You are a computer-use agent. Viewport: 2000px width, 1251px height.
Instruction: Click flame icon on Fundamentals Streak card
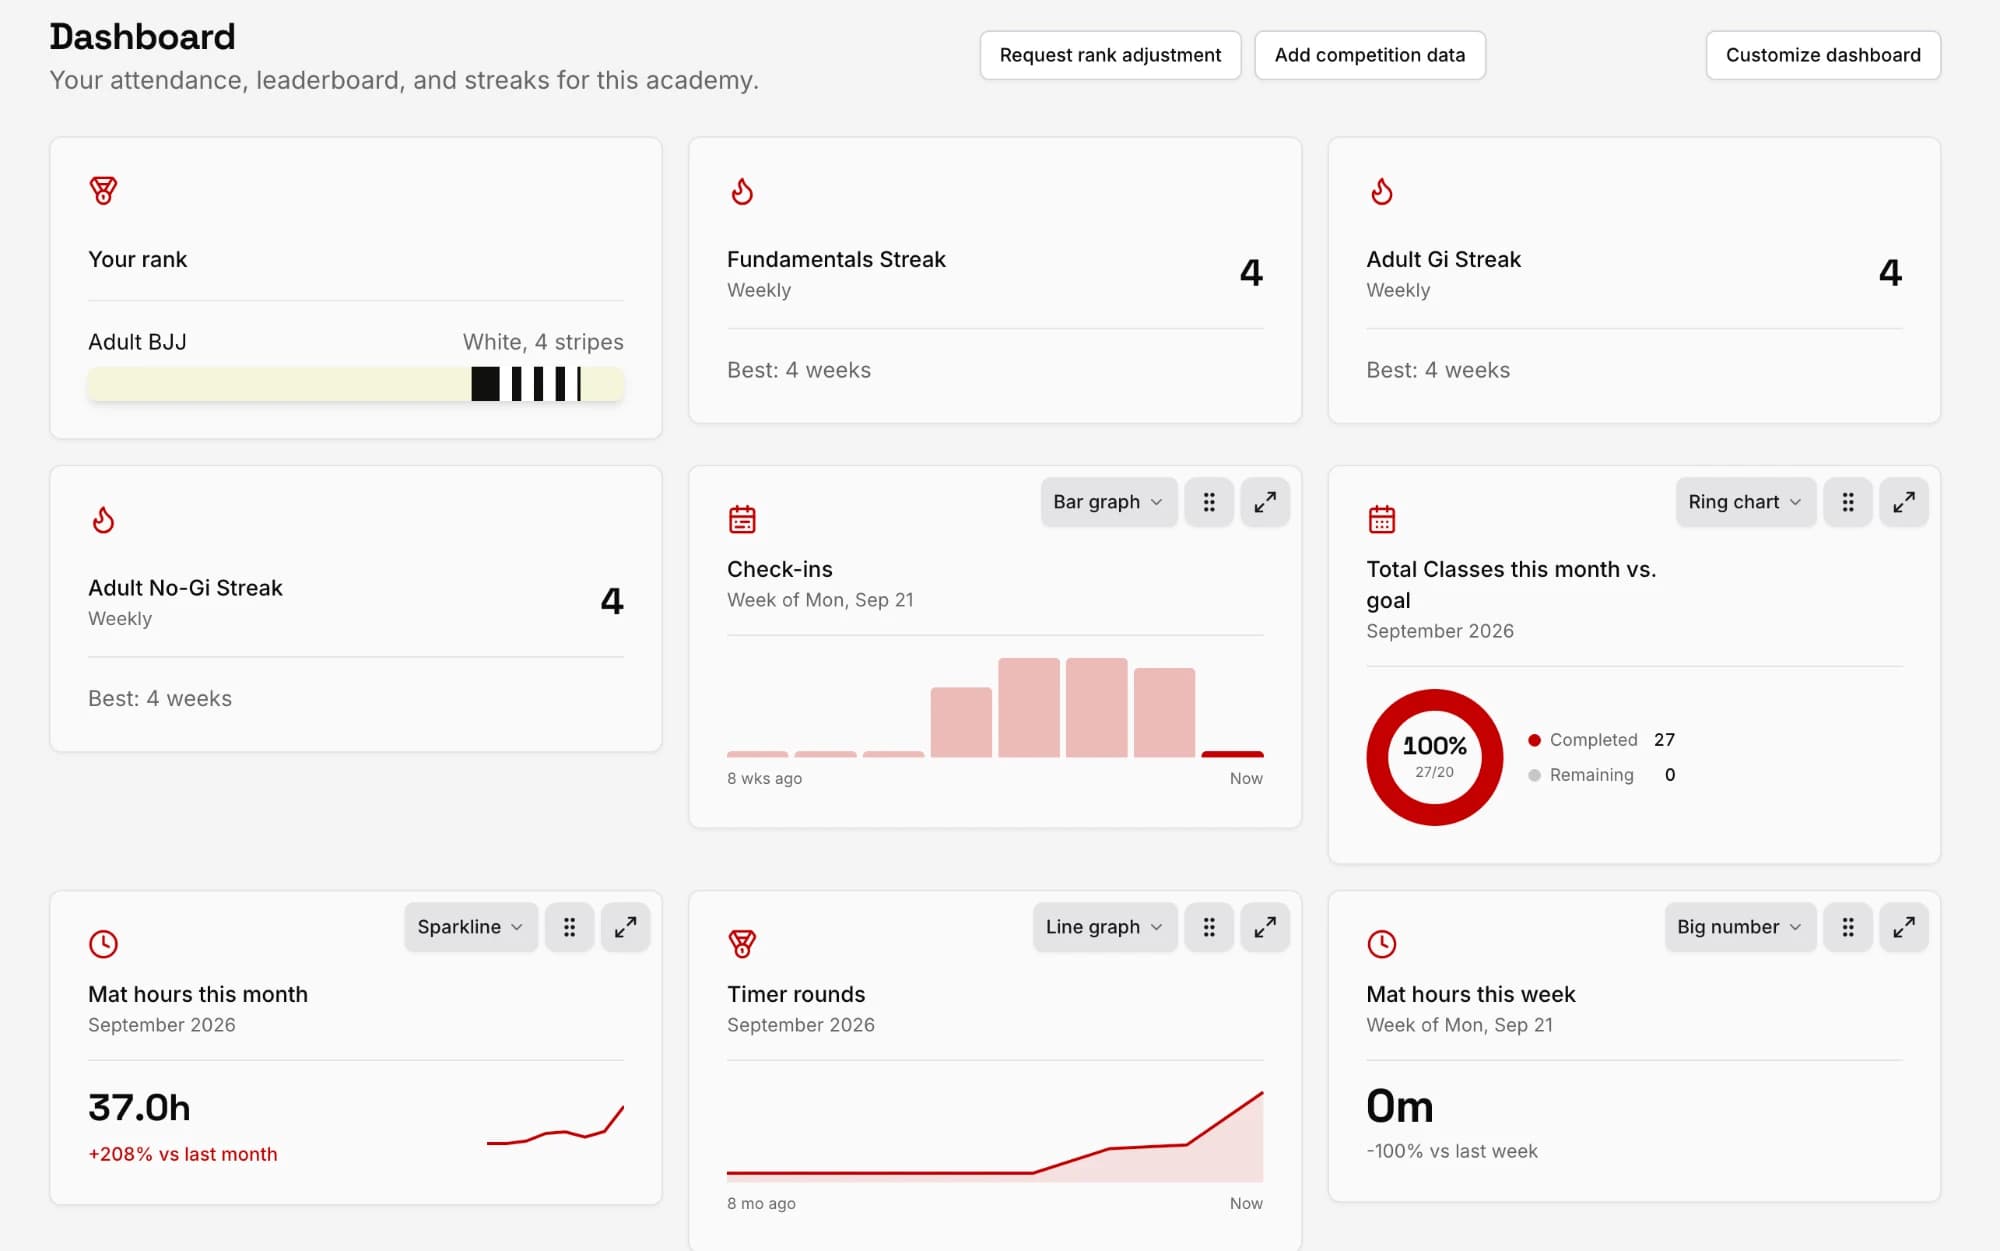(x=742, y=190)
